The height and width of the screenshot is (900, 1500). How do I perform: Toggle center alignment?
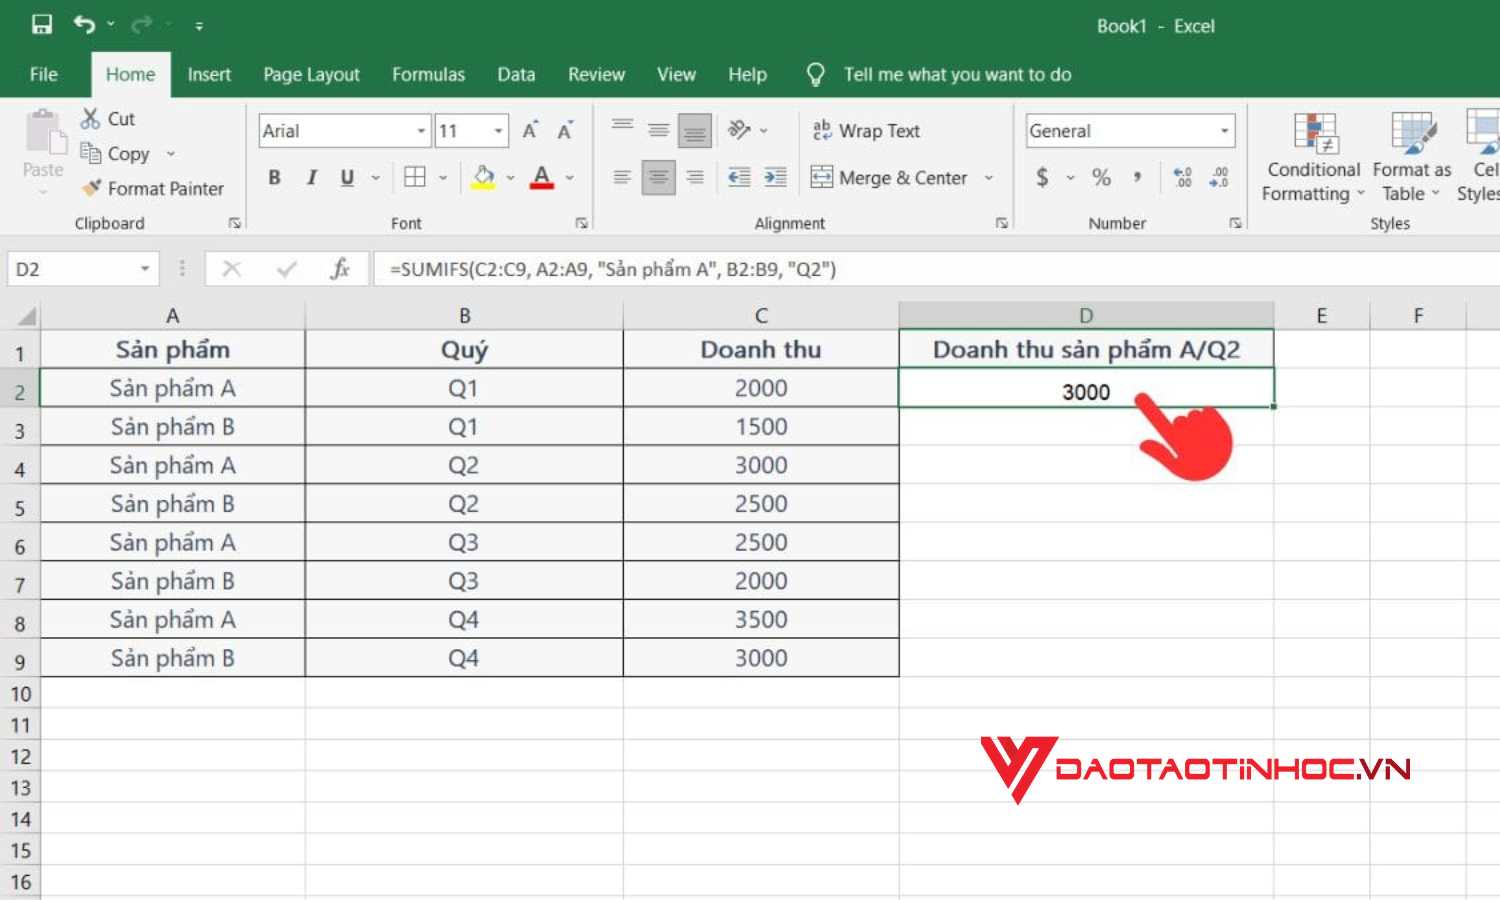(658, 177)
